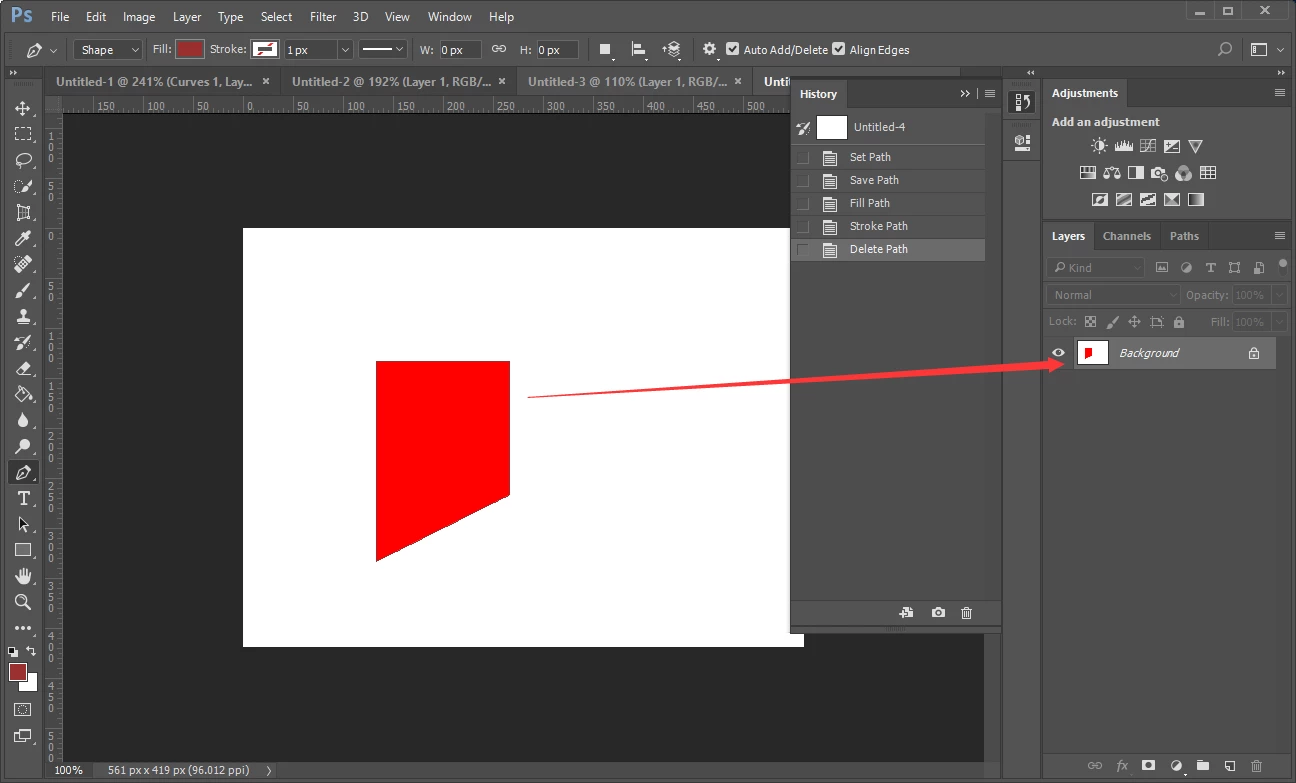This screenshot has height=783, width=1296.
Task: Open the Filter menu
Action: [323, 16]
